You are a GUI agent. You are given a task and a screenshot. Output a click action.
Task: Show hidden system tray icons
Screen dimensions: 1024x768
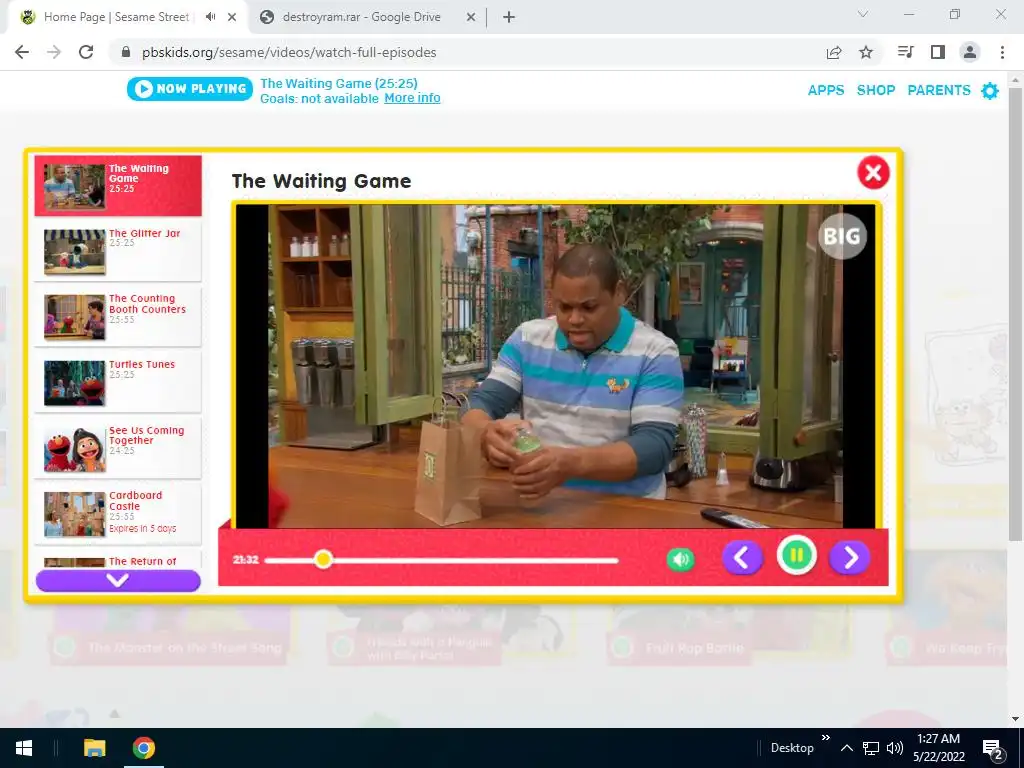pos(846,748)
